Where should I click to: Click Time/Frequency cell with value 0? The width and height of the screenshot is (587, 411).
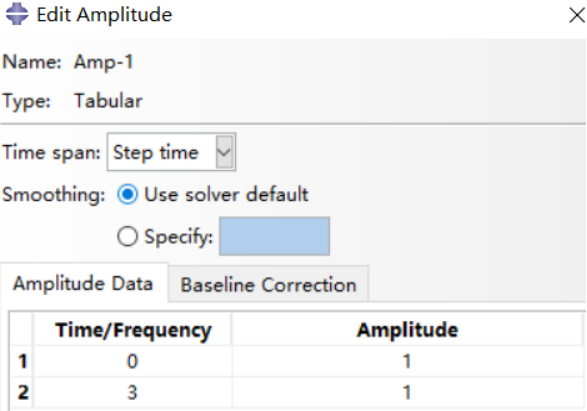coord(133,361)
